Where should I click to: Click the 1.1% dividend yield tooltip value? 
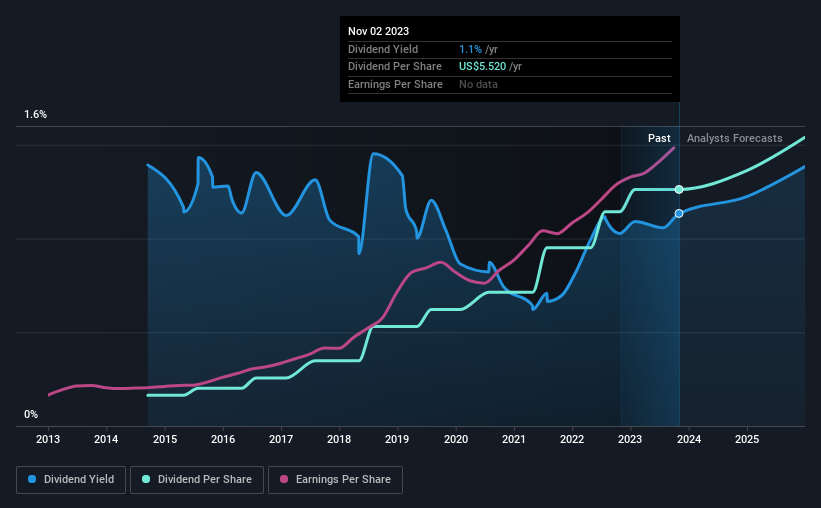click(470, 49)
